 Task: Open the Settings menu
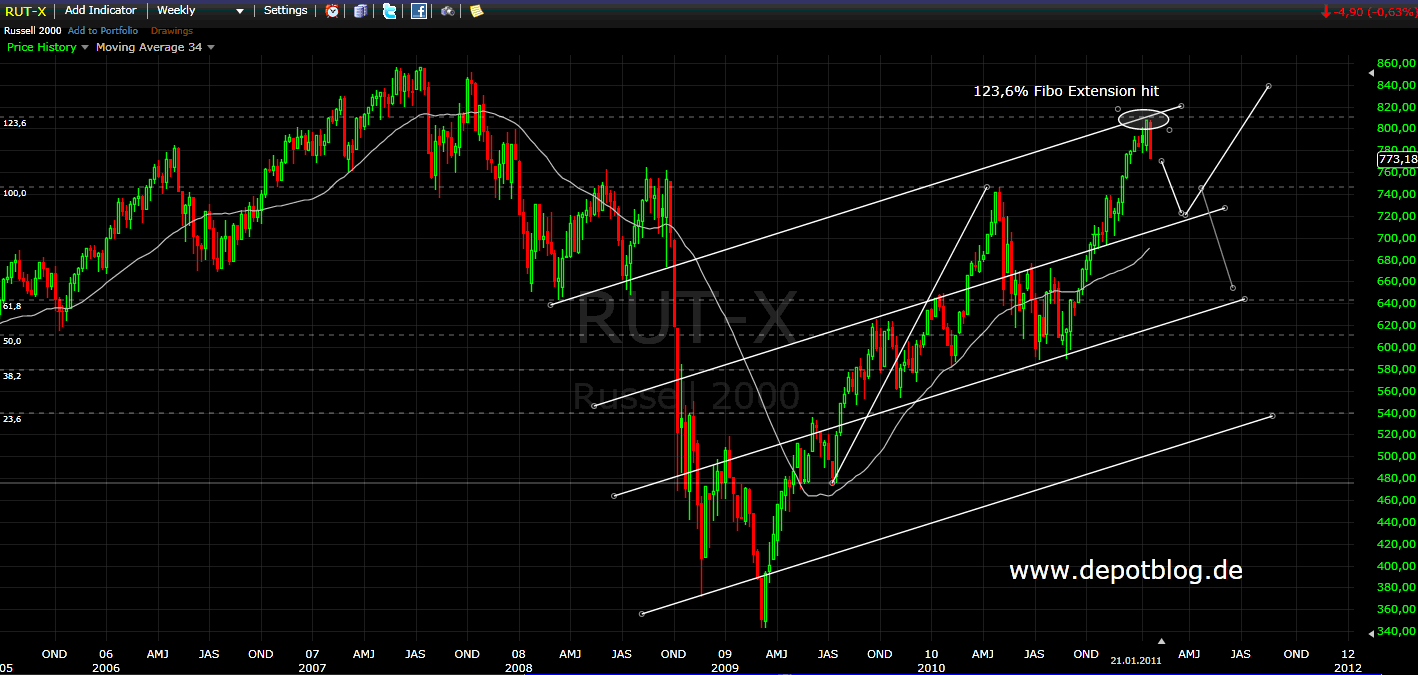(286, 11)
